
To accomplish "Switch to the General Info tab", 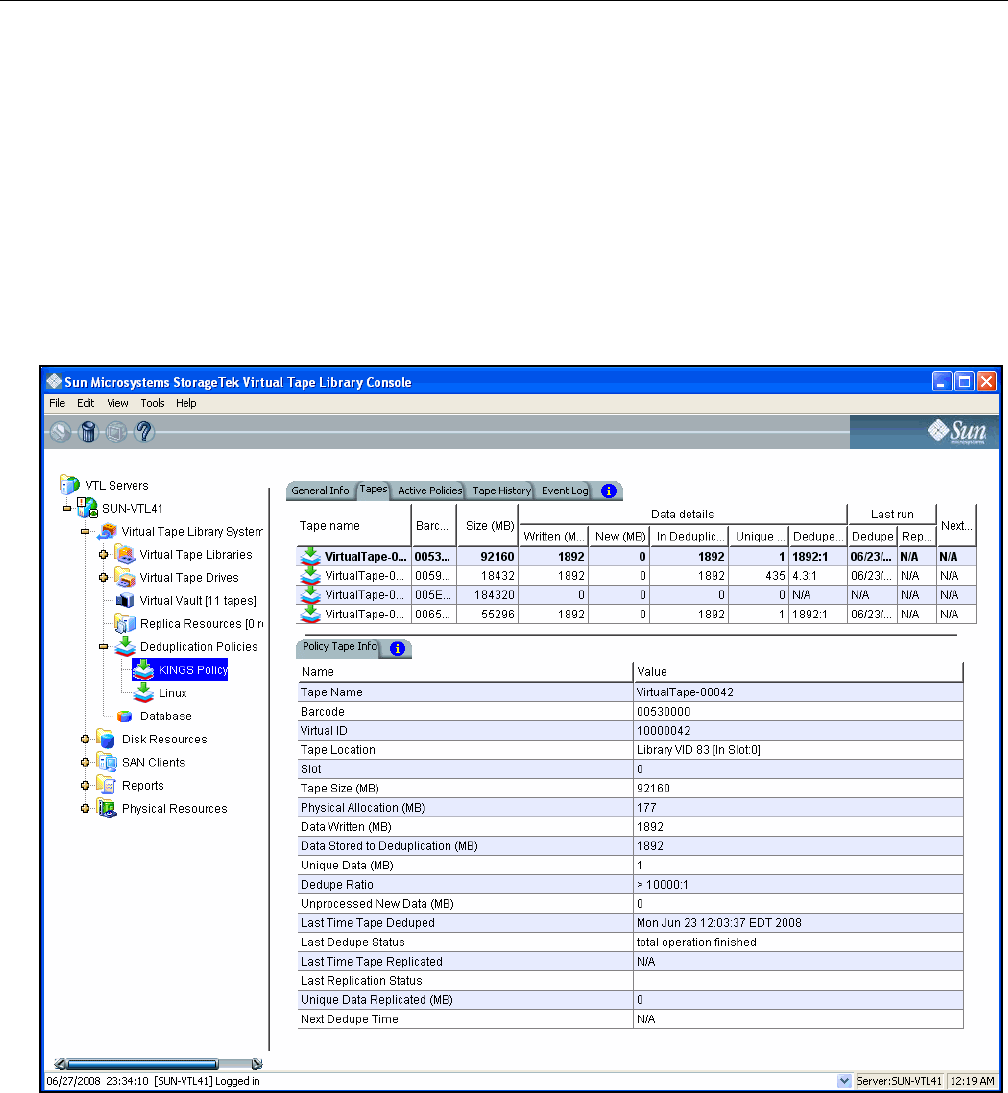I will coord(321,491).
